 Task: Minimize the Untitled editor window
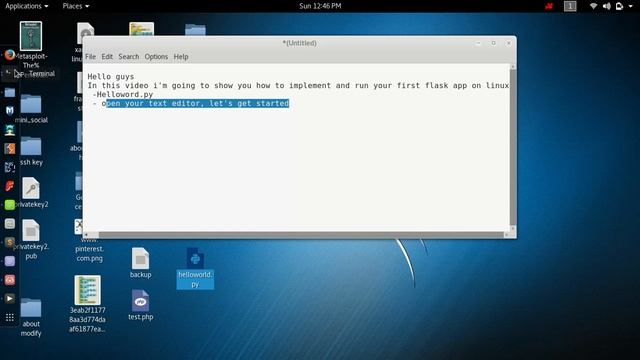478,43
